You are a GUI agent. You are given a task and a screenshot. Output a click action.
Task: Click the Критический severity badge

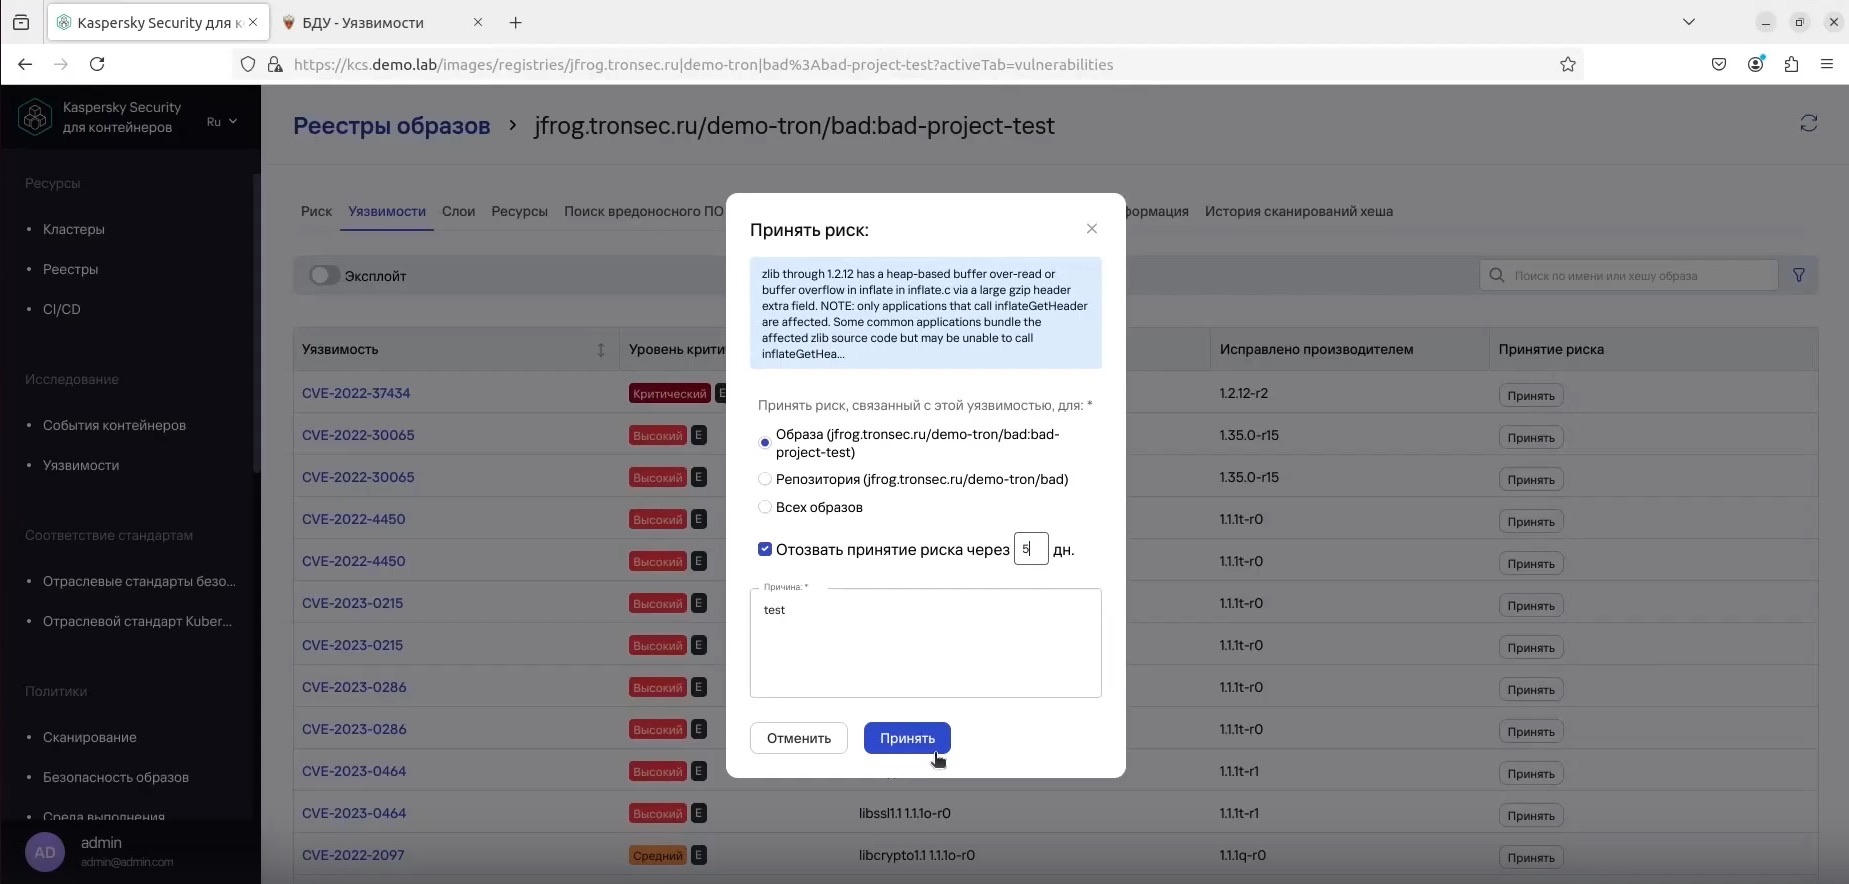tap(670, 393)
